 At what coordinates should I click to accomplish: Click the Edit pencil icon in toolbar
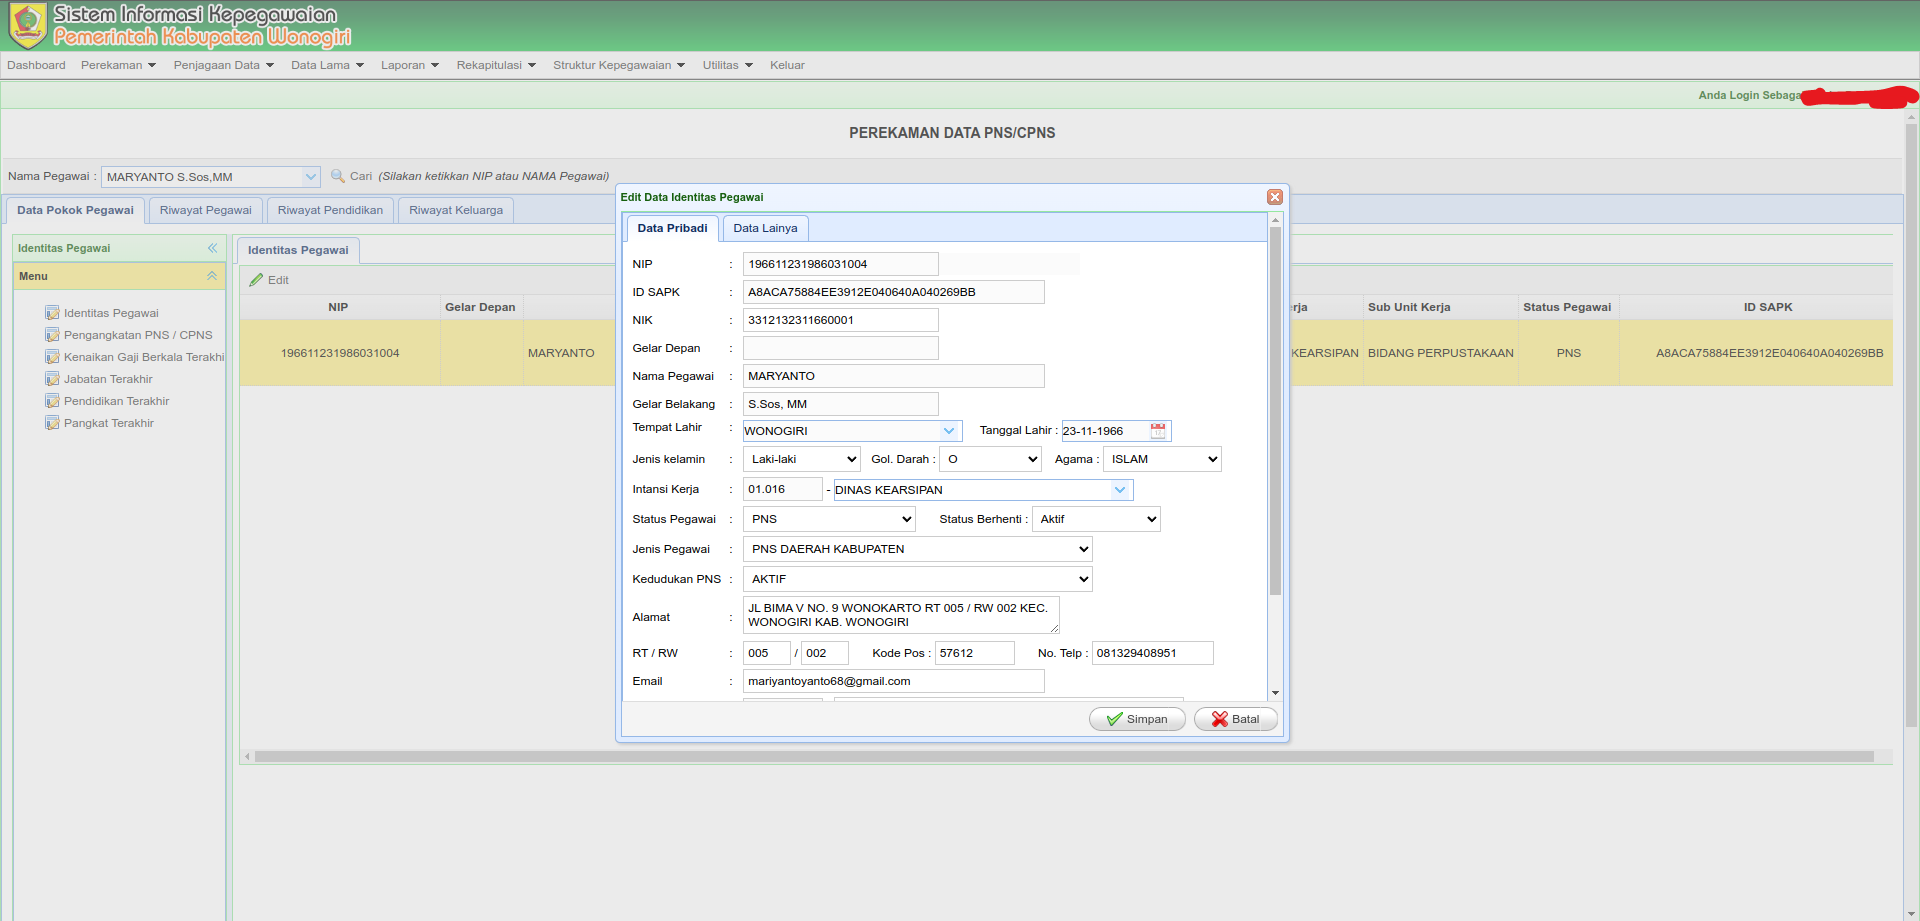coord(257,280)
